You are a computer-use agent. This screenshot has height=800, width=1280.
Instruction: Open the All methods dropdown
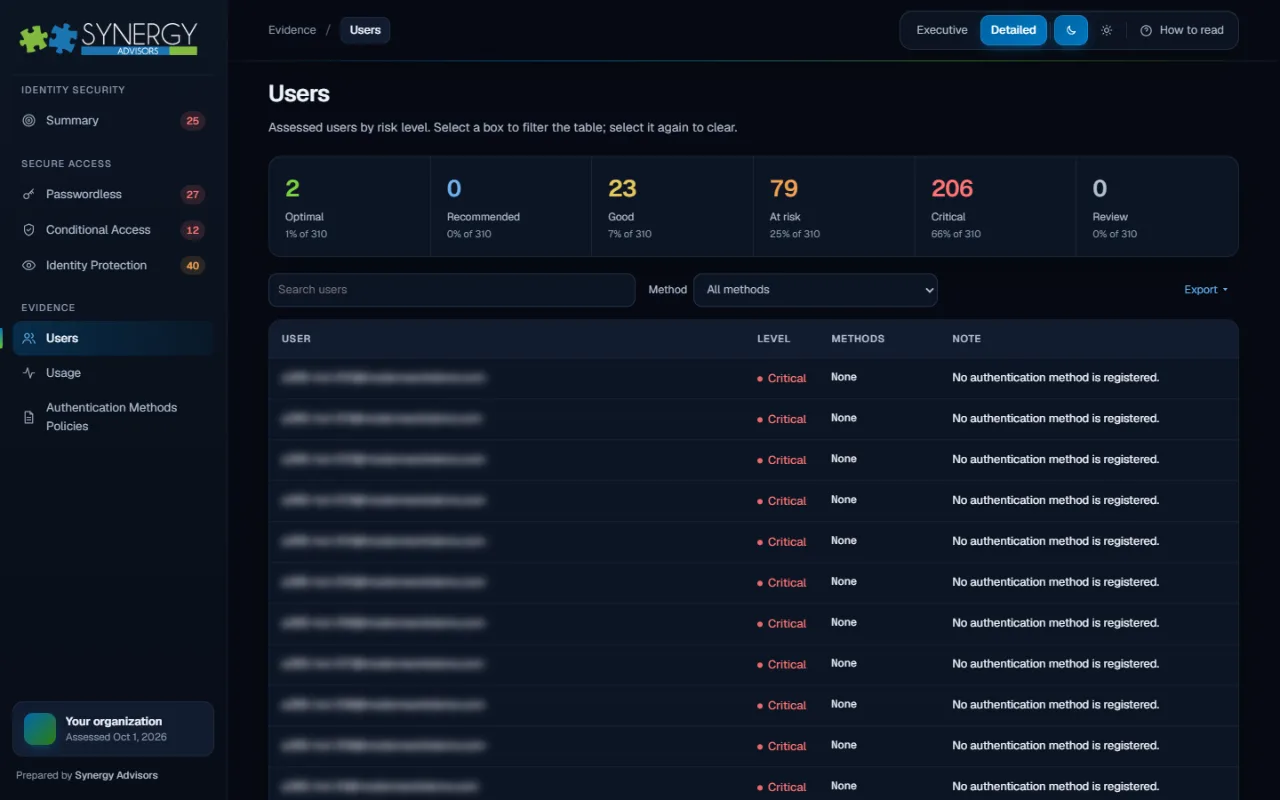click(x=815, y=290)
